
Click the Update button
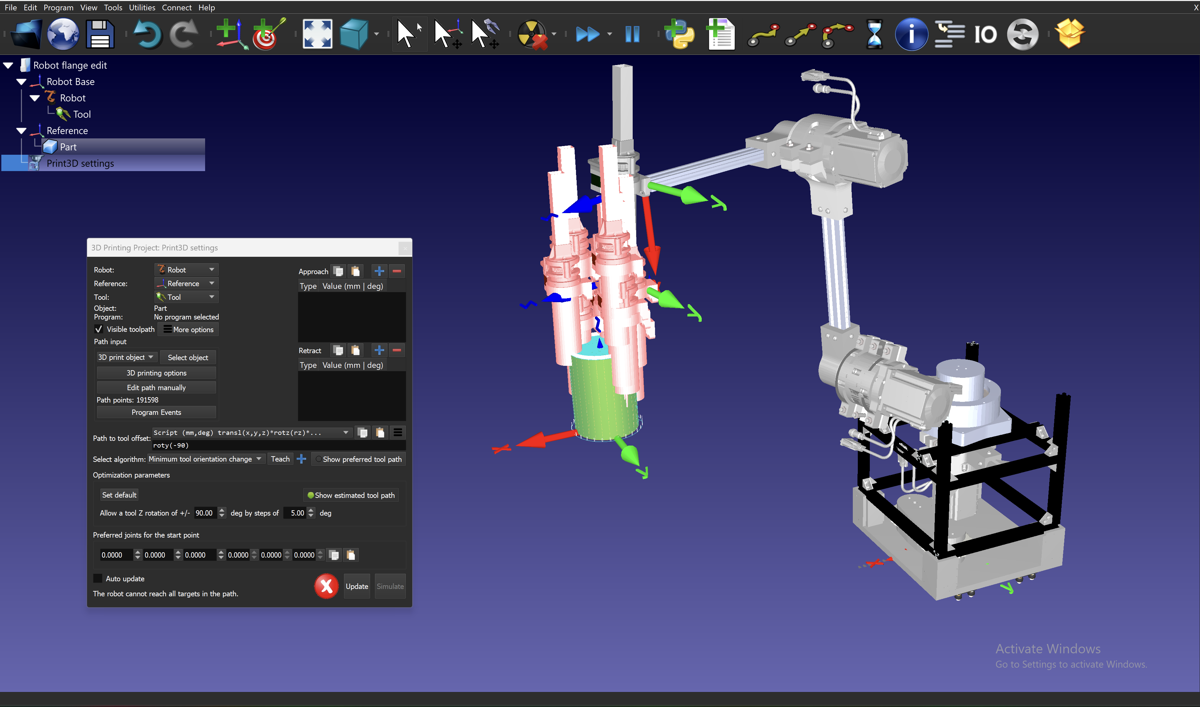(x=357, y=586)
